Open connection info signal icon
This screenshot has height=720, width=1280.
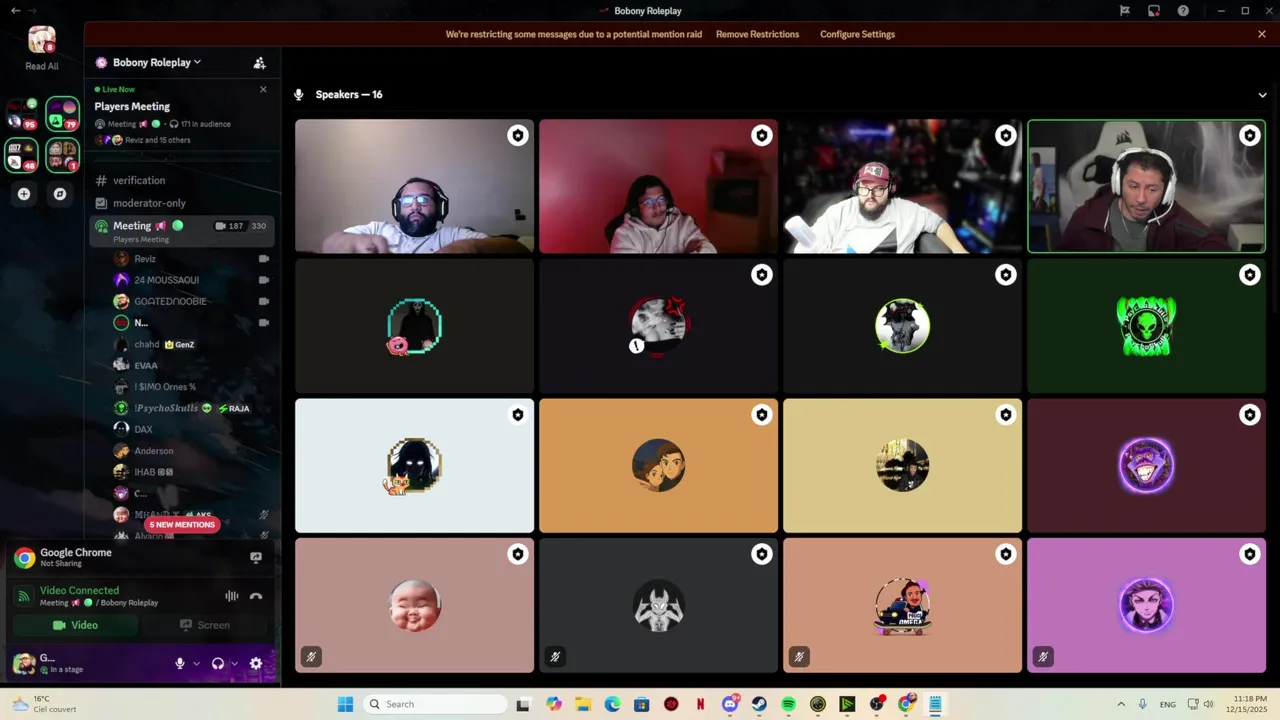click(x=24, y=596)
